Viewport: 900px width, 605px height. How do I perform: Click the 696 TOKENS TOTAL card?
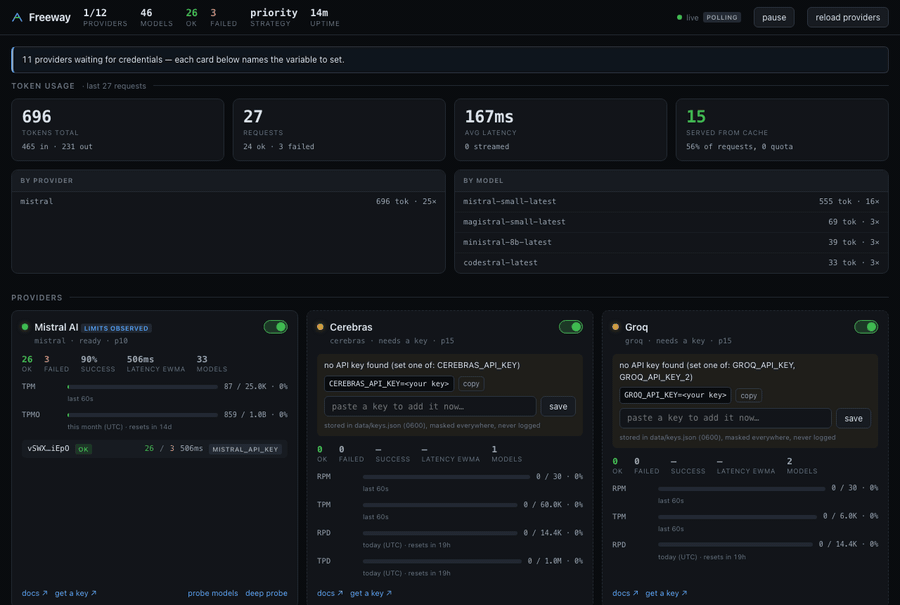118,130
